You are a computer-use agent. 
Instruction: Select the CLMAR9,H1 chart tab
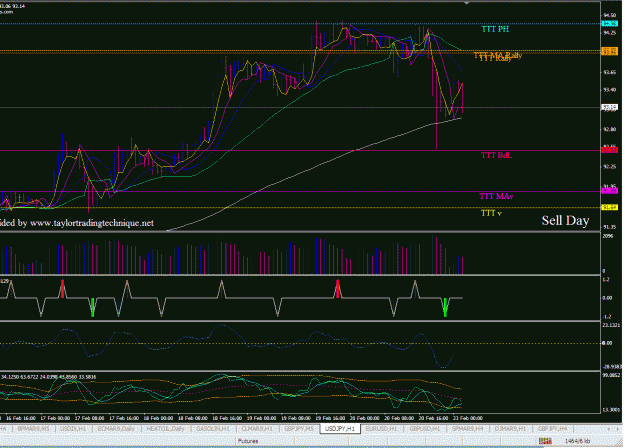click(257, 429)
